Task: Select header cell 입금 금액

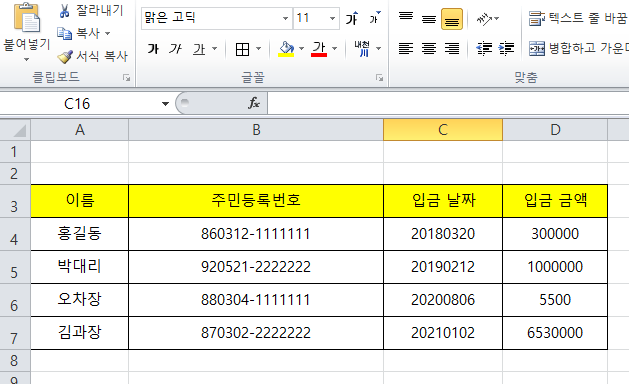Action: pyautogui.click(x=555, y=201)
